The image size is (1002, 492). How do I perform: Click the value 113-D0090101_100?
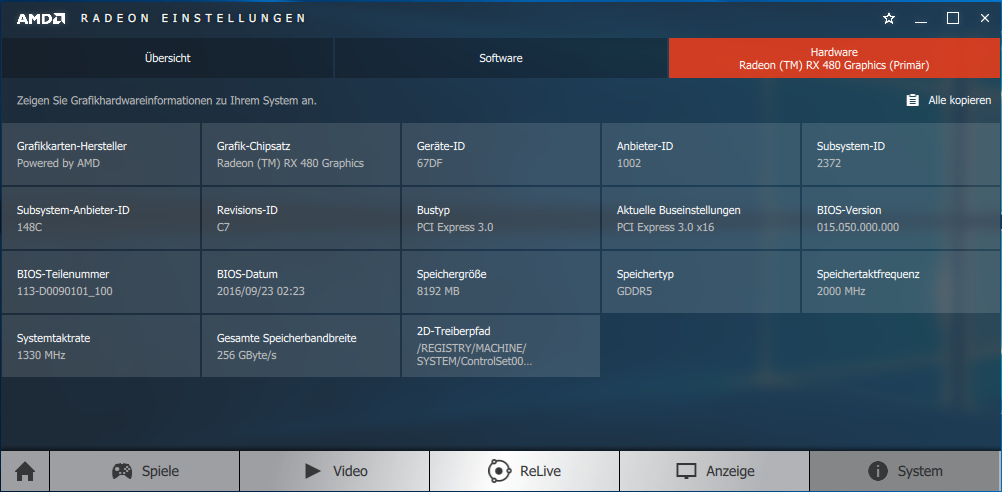[x=65, y=291]
